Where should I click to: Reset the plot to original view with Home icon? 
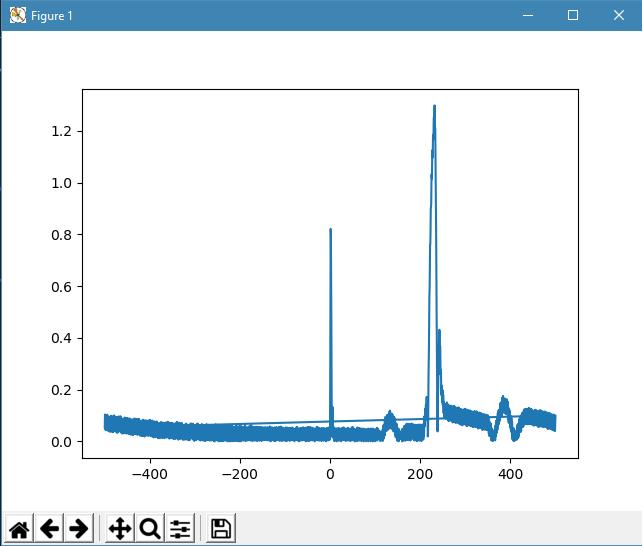19,528
